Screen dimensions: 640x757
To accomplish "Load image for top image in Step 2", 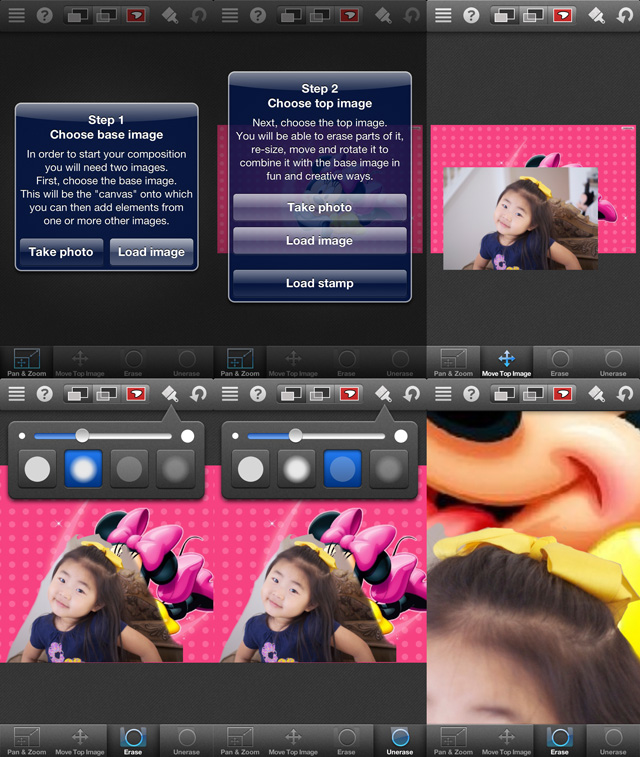I will (x=320, y=240).
